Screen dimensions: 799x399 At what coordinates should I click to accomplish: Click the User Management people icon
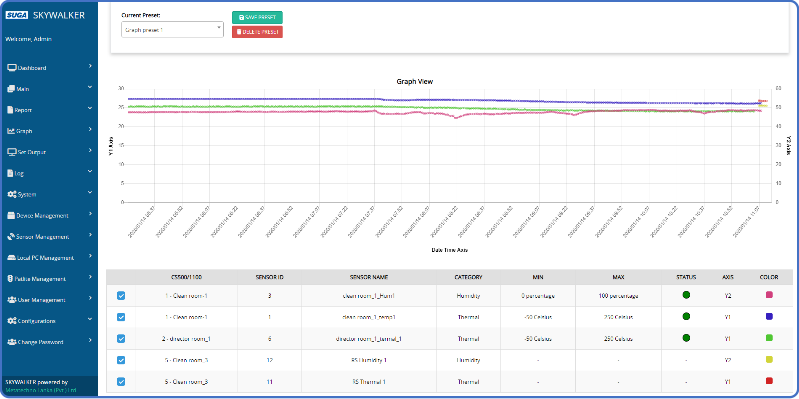12,300
